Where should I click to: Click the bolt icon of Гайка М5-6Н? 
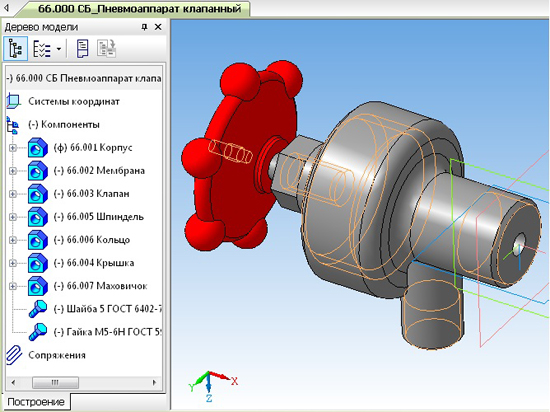[38, 332]
